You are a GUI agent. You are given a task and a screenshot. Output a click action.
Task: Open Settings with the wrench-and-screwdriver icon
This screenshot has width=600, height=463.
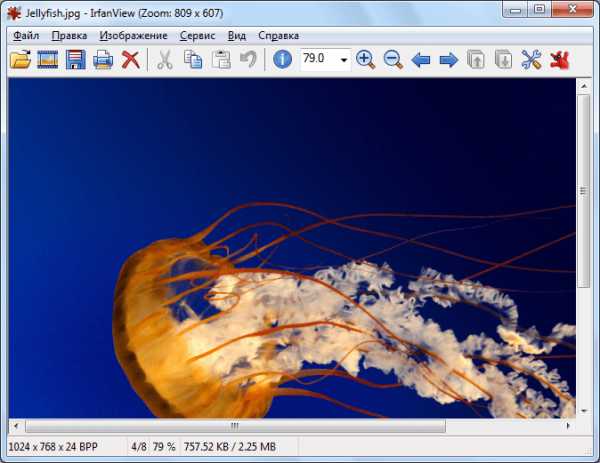click(531, 60)
